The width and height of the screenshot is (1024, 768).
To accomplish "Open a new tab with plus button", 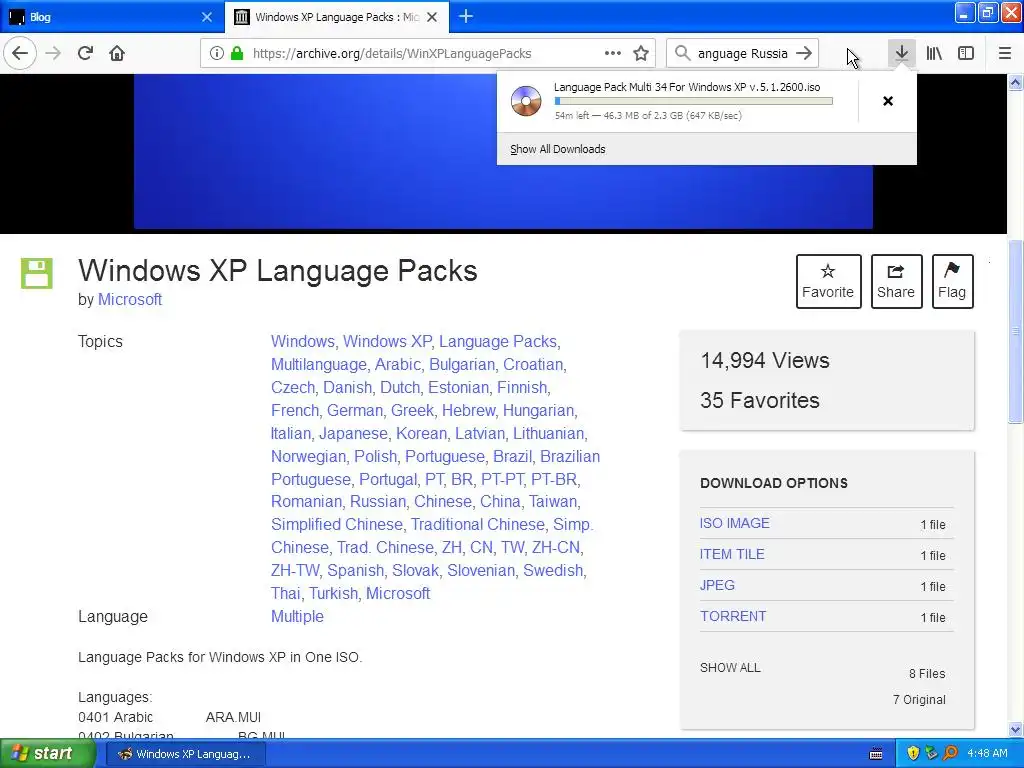I will pyautogui.click(x=466, y=16).
